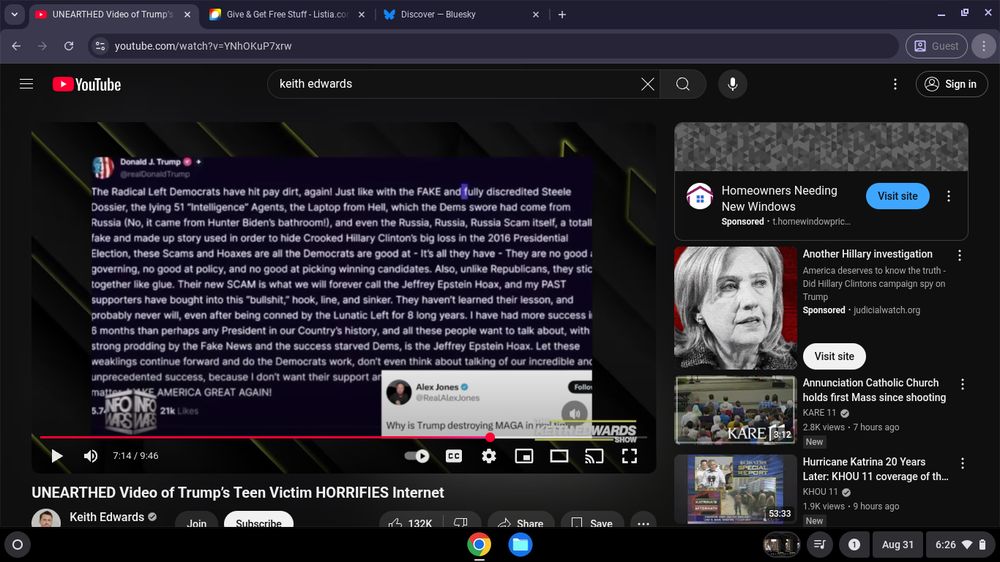Screen dimensions: 1000x562
Task: Open player settings gear
Action: [x=489, y=455]
